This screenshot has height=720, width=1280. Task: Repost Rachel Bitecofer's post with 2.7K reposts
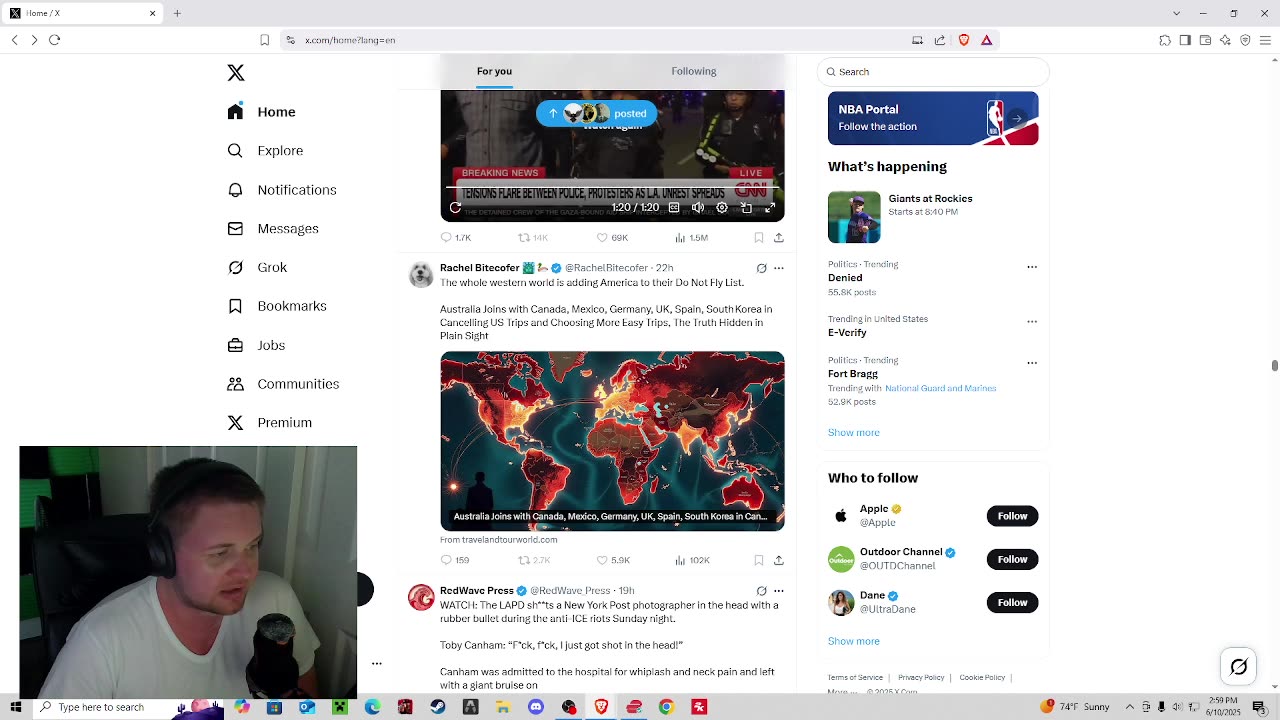point(534,561)
